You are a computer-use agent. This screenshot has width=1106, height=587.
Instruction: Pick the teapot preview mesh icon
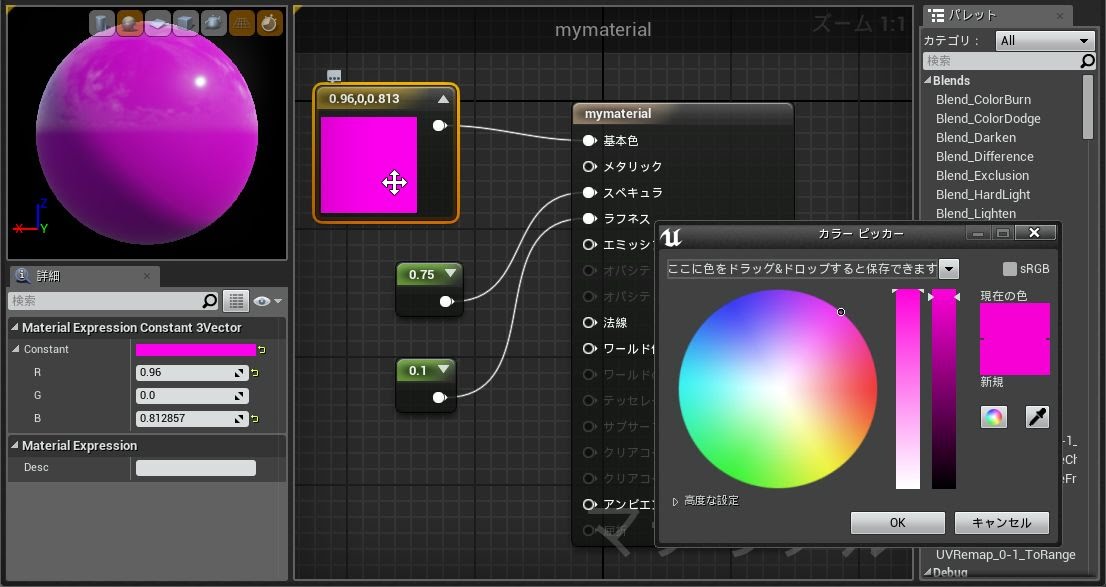214,23
